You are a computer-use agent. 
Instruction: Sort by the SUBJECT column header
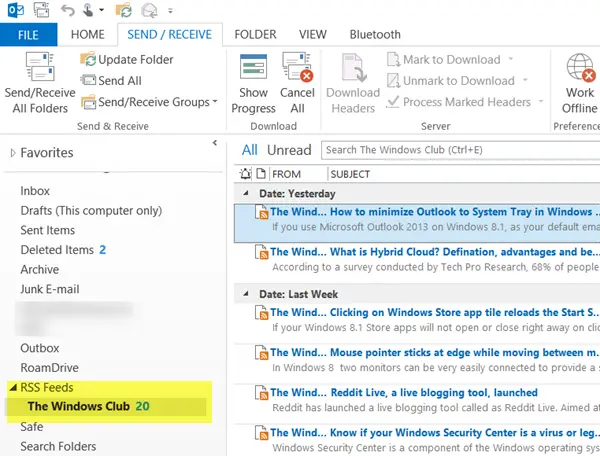pyautogui.click(x=350, y=174)
